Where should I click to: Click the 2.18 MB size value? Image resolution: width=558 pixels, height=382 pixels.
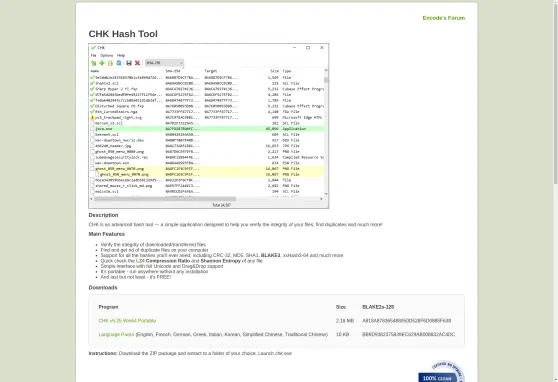(345, 321)
